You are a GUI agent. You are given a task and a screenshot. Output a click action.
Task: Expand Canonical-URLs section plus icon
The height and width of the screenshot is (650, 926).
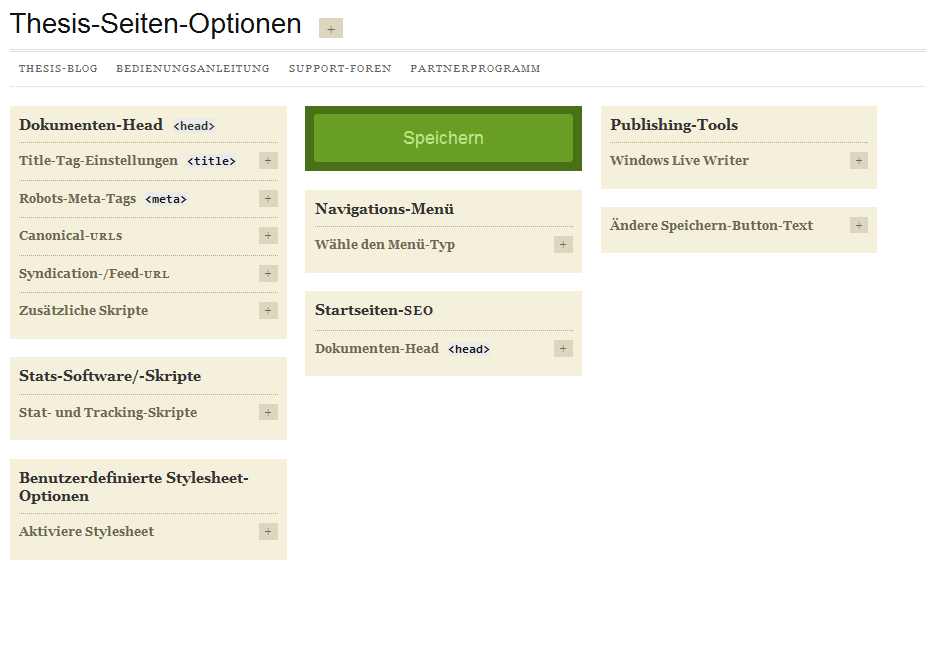(268, 236)
